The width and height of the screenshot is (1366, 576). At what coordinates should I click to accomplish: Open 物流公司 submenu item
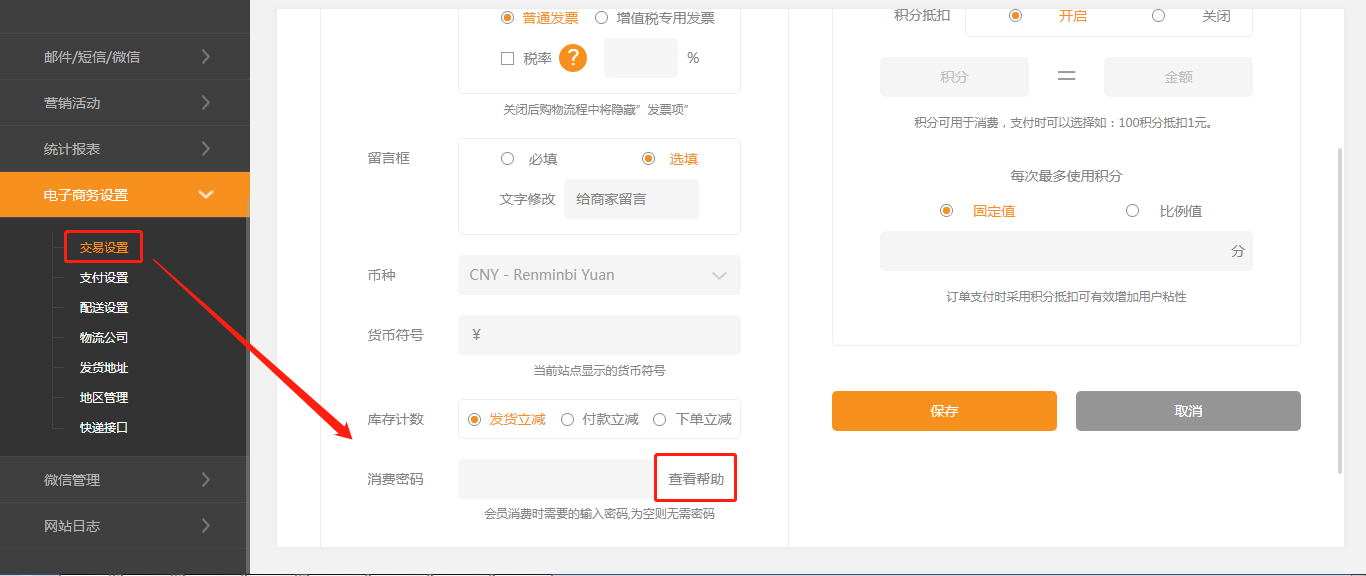104,338
